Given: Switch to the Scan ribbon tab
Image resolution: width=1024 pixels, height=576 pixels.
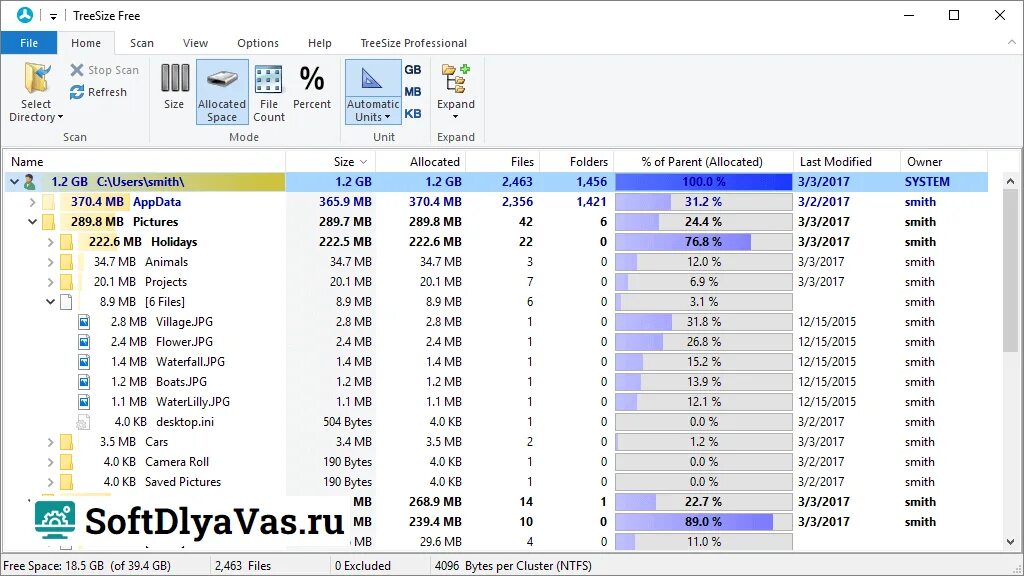Looking at the screenshot, I should click(142, 43).
